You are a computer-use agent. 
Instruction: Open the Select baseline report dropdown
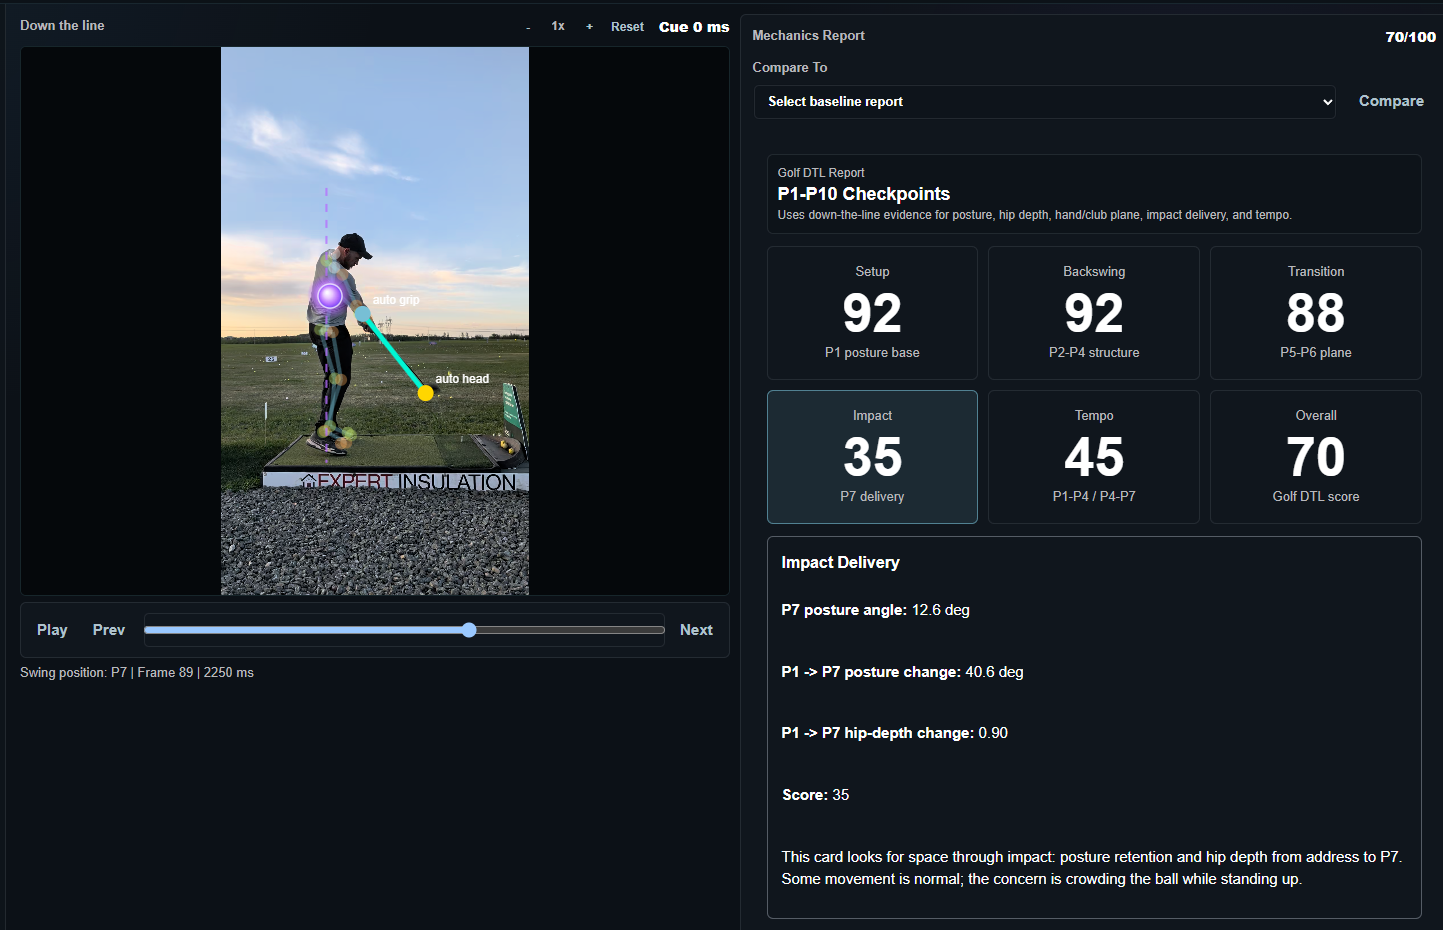tap(1045, 102)
